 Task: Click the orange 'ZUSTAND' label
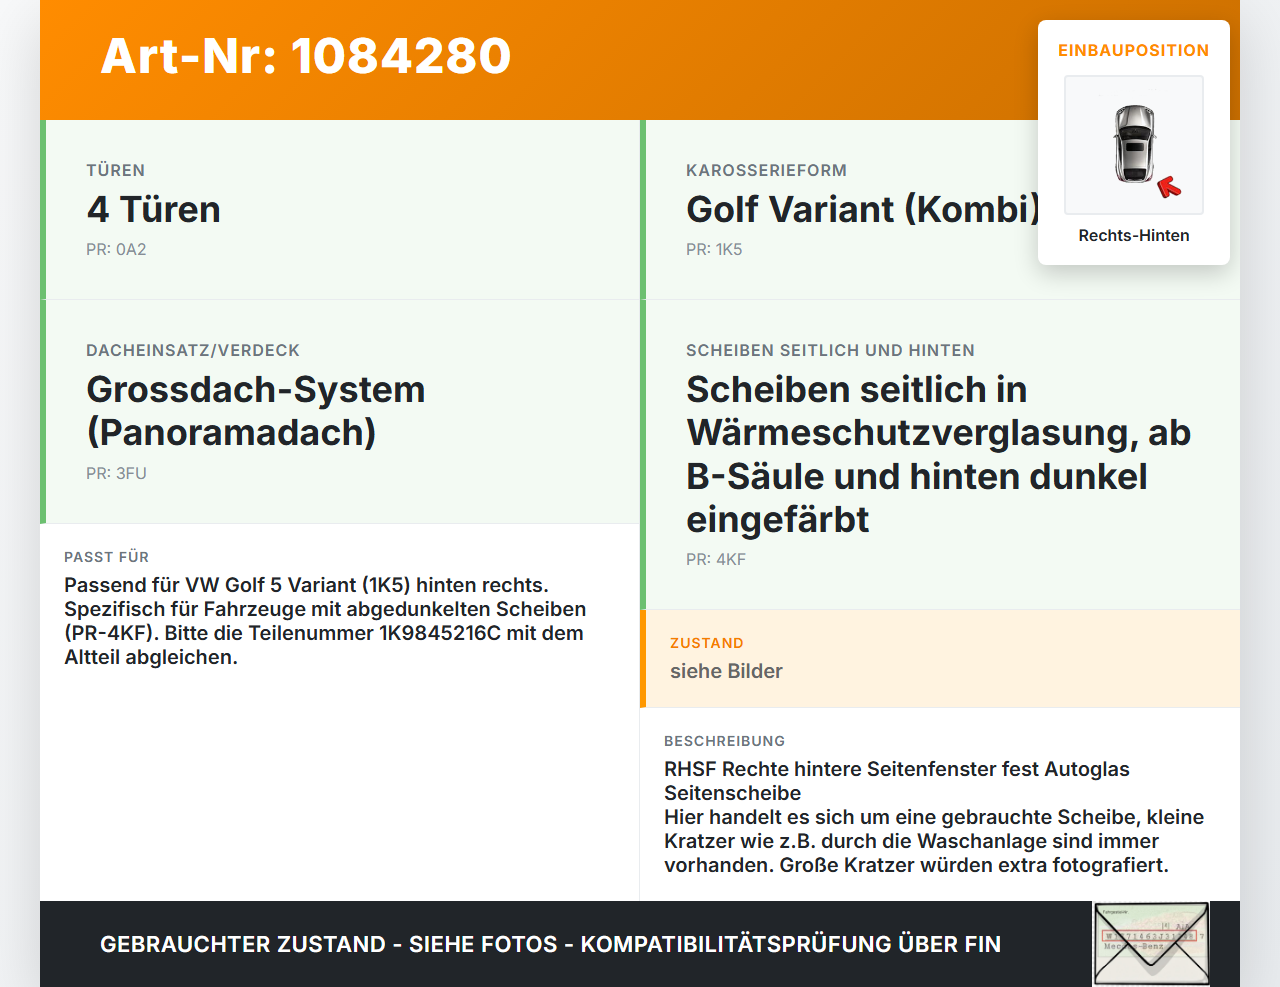point(707,643)
